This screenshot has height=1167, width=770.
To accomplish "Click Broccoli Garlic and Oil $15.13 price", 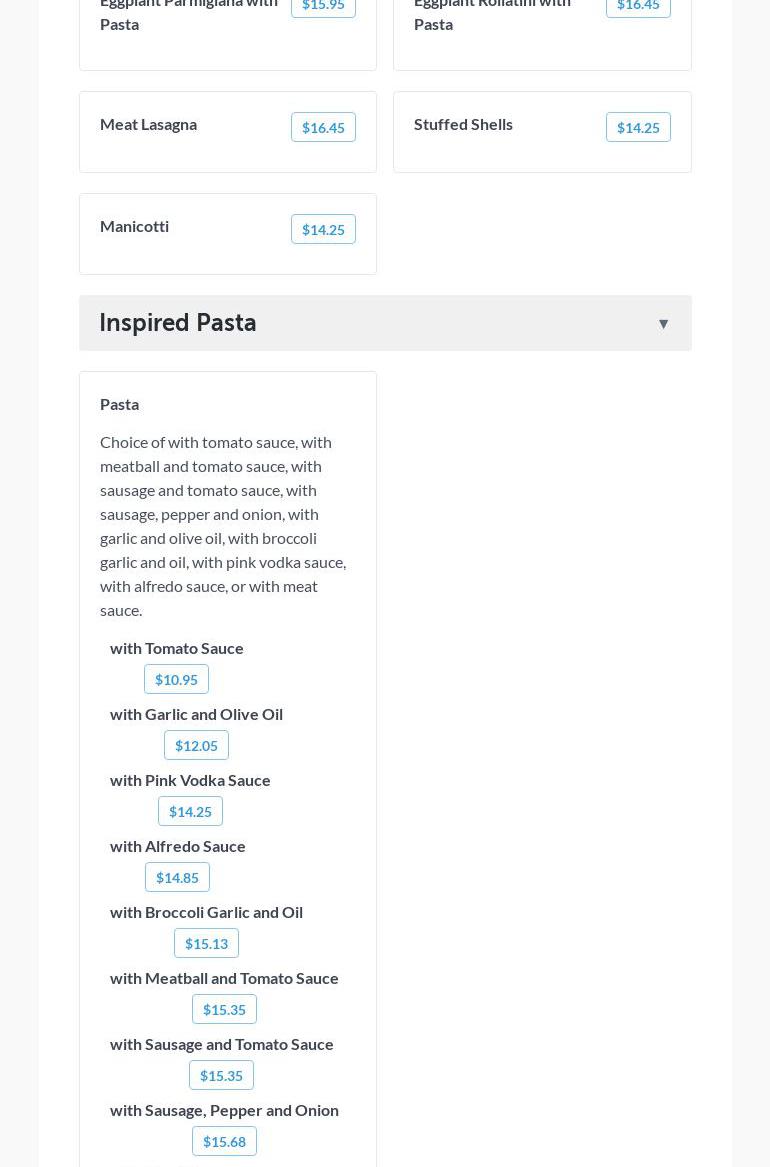I will tap(206, 943).
